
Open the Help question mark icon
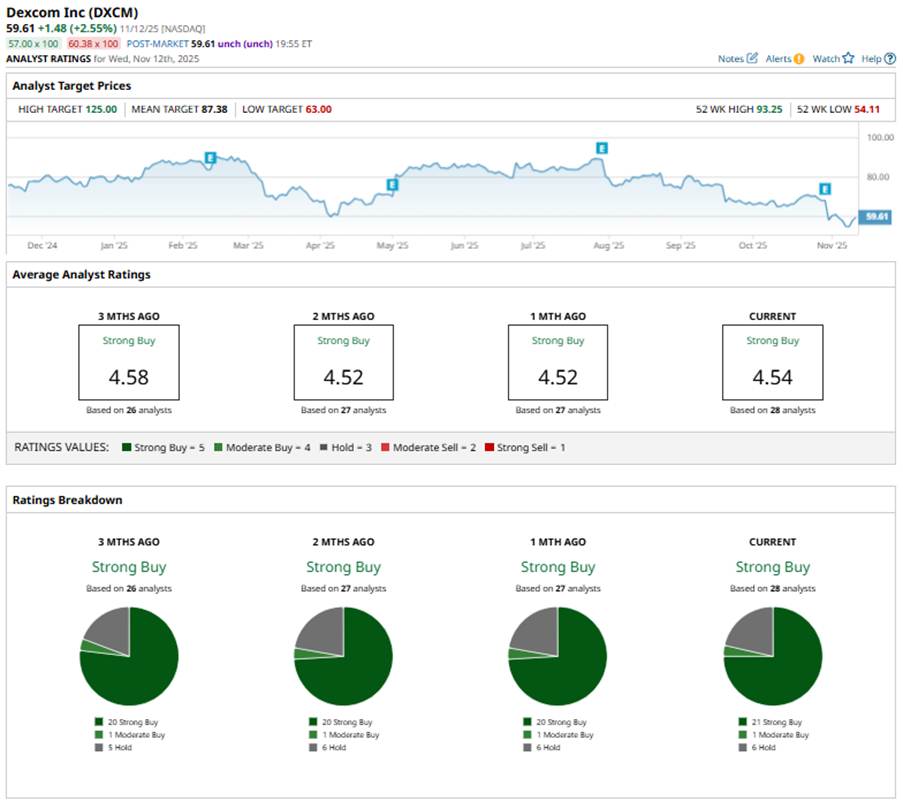(890, 59)
